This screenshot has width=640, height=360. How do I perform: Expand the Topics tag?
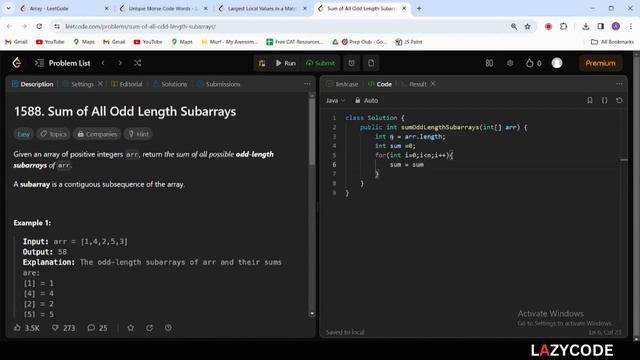tap(53, 134)
